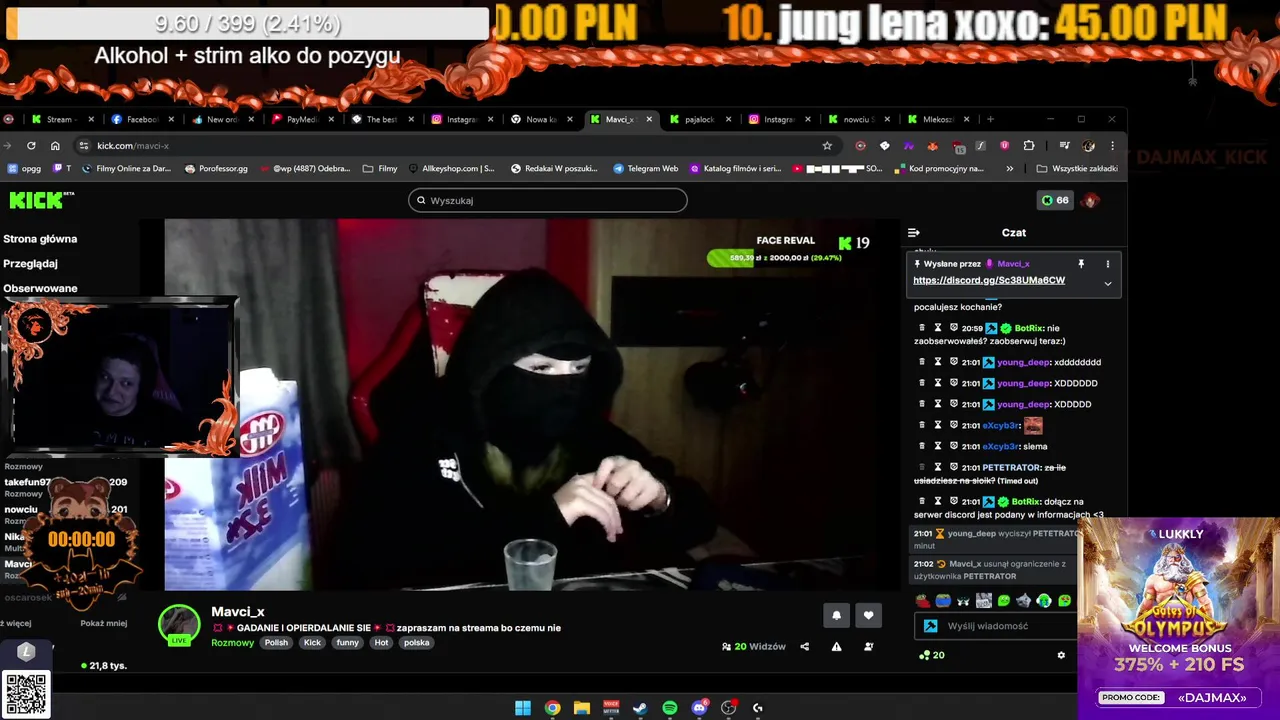Show more bookmarks with the overflow chevron
This screenshot has height=720, width=1280.
pyautogui.click(x=1010, y=169)
